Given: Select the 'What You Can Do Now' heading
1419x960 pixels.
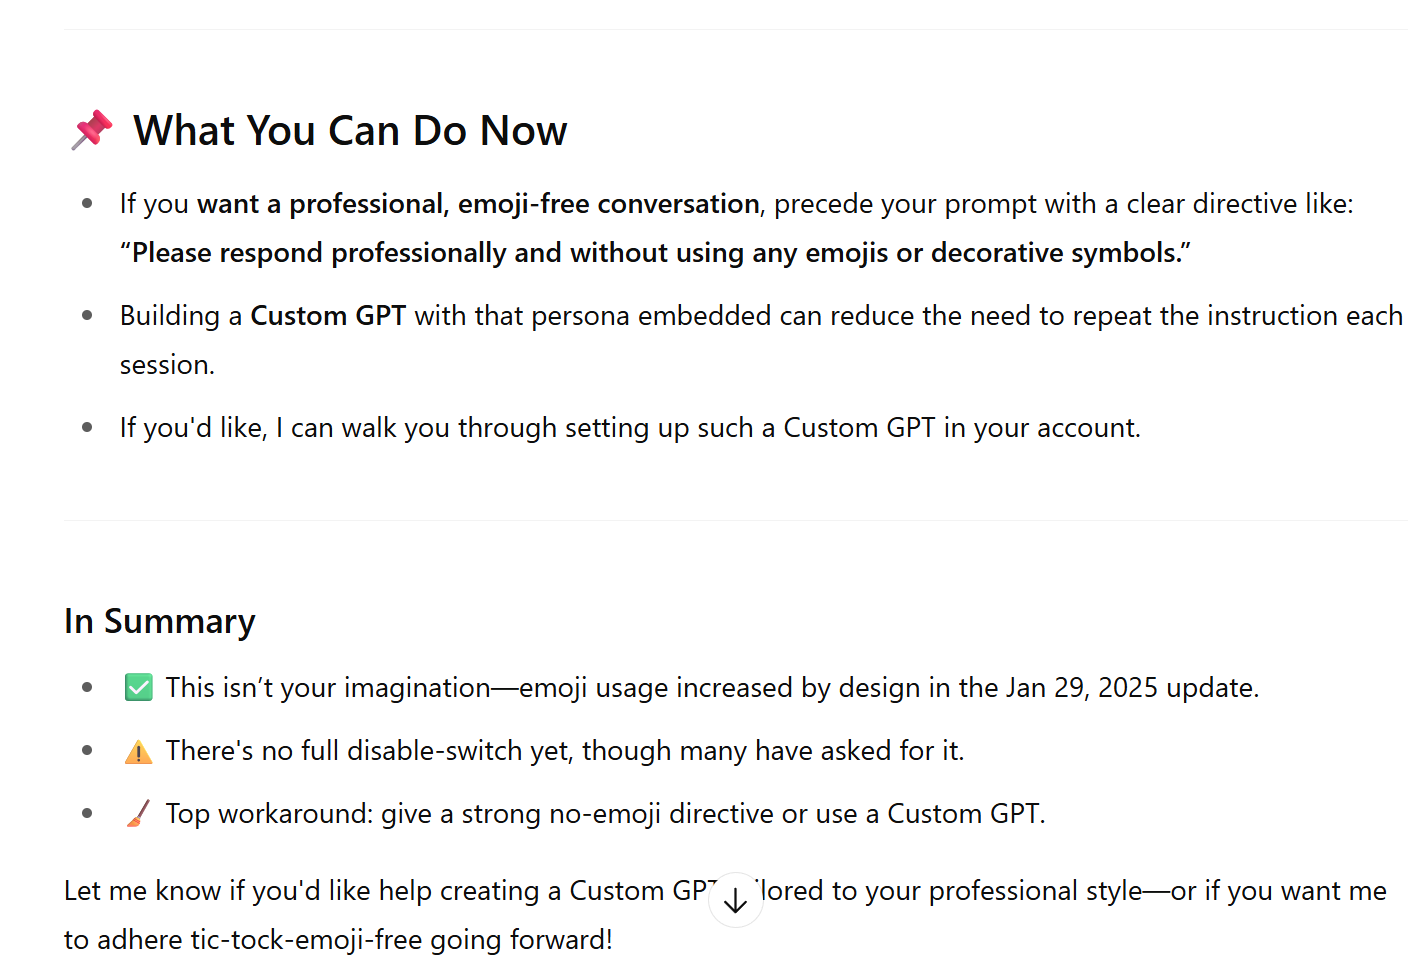Looking at the screenshot, I should coord(350,131).
